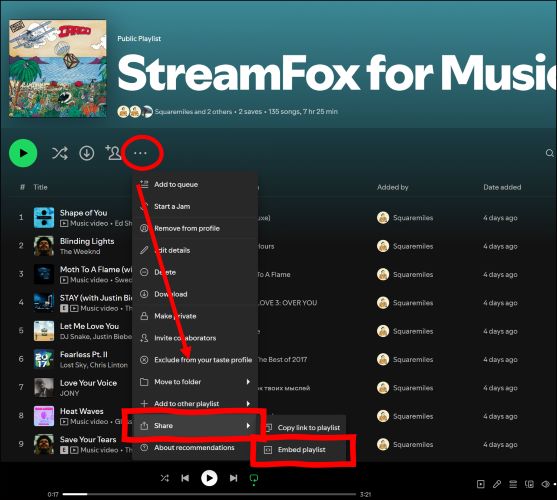Open Squaremiles profile link in Blinding Lights row
The image size is (557, 500).
413,246
